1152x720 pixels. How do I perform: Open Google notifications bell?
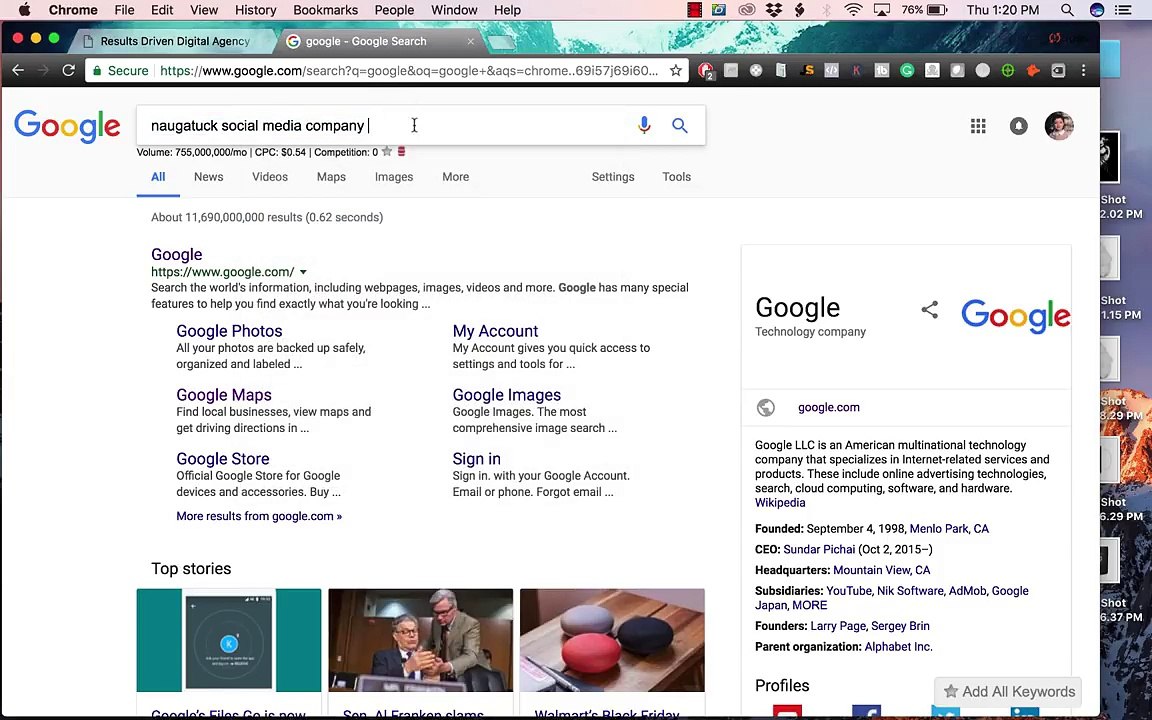(1018, 126)
